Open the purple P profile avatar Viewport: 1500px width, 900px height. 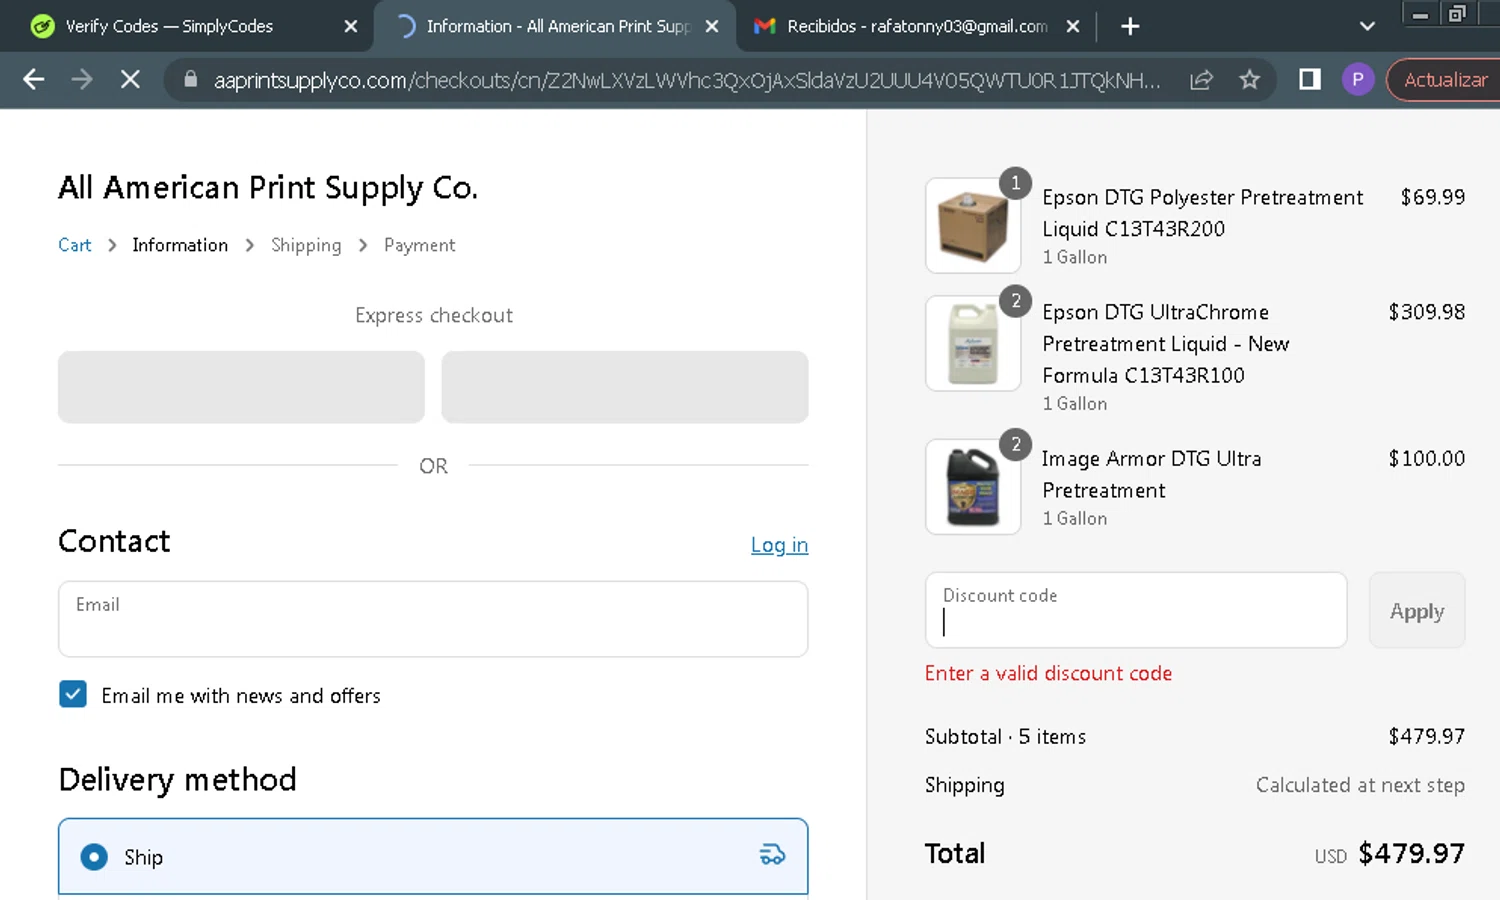pos(1358,80)
